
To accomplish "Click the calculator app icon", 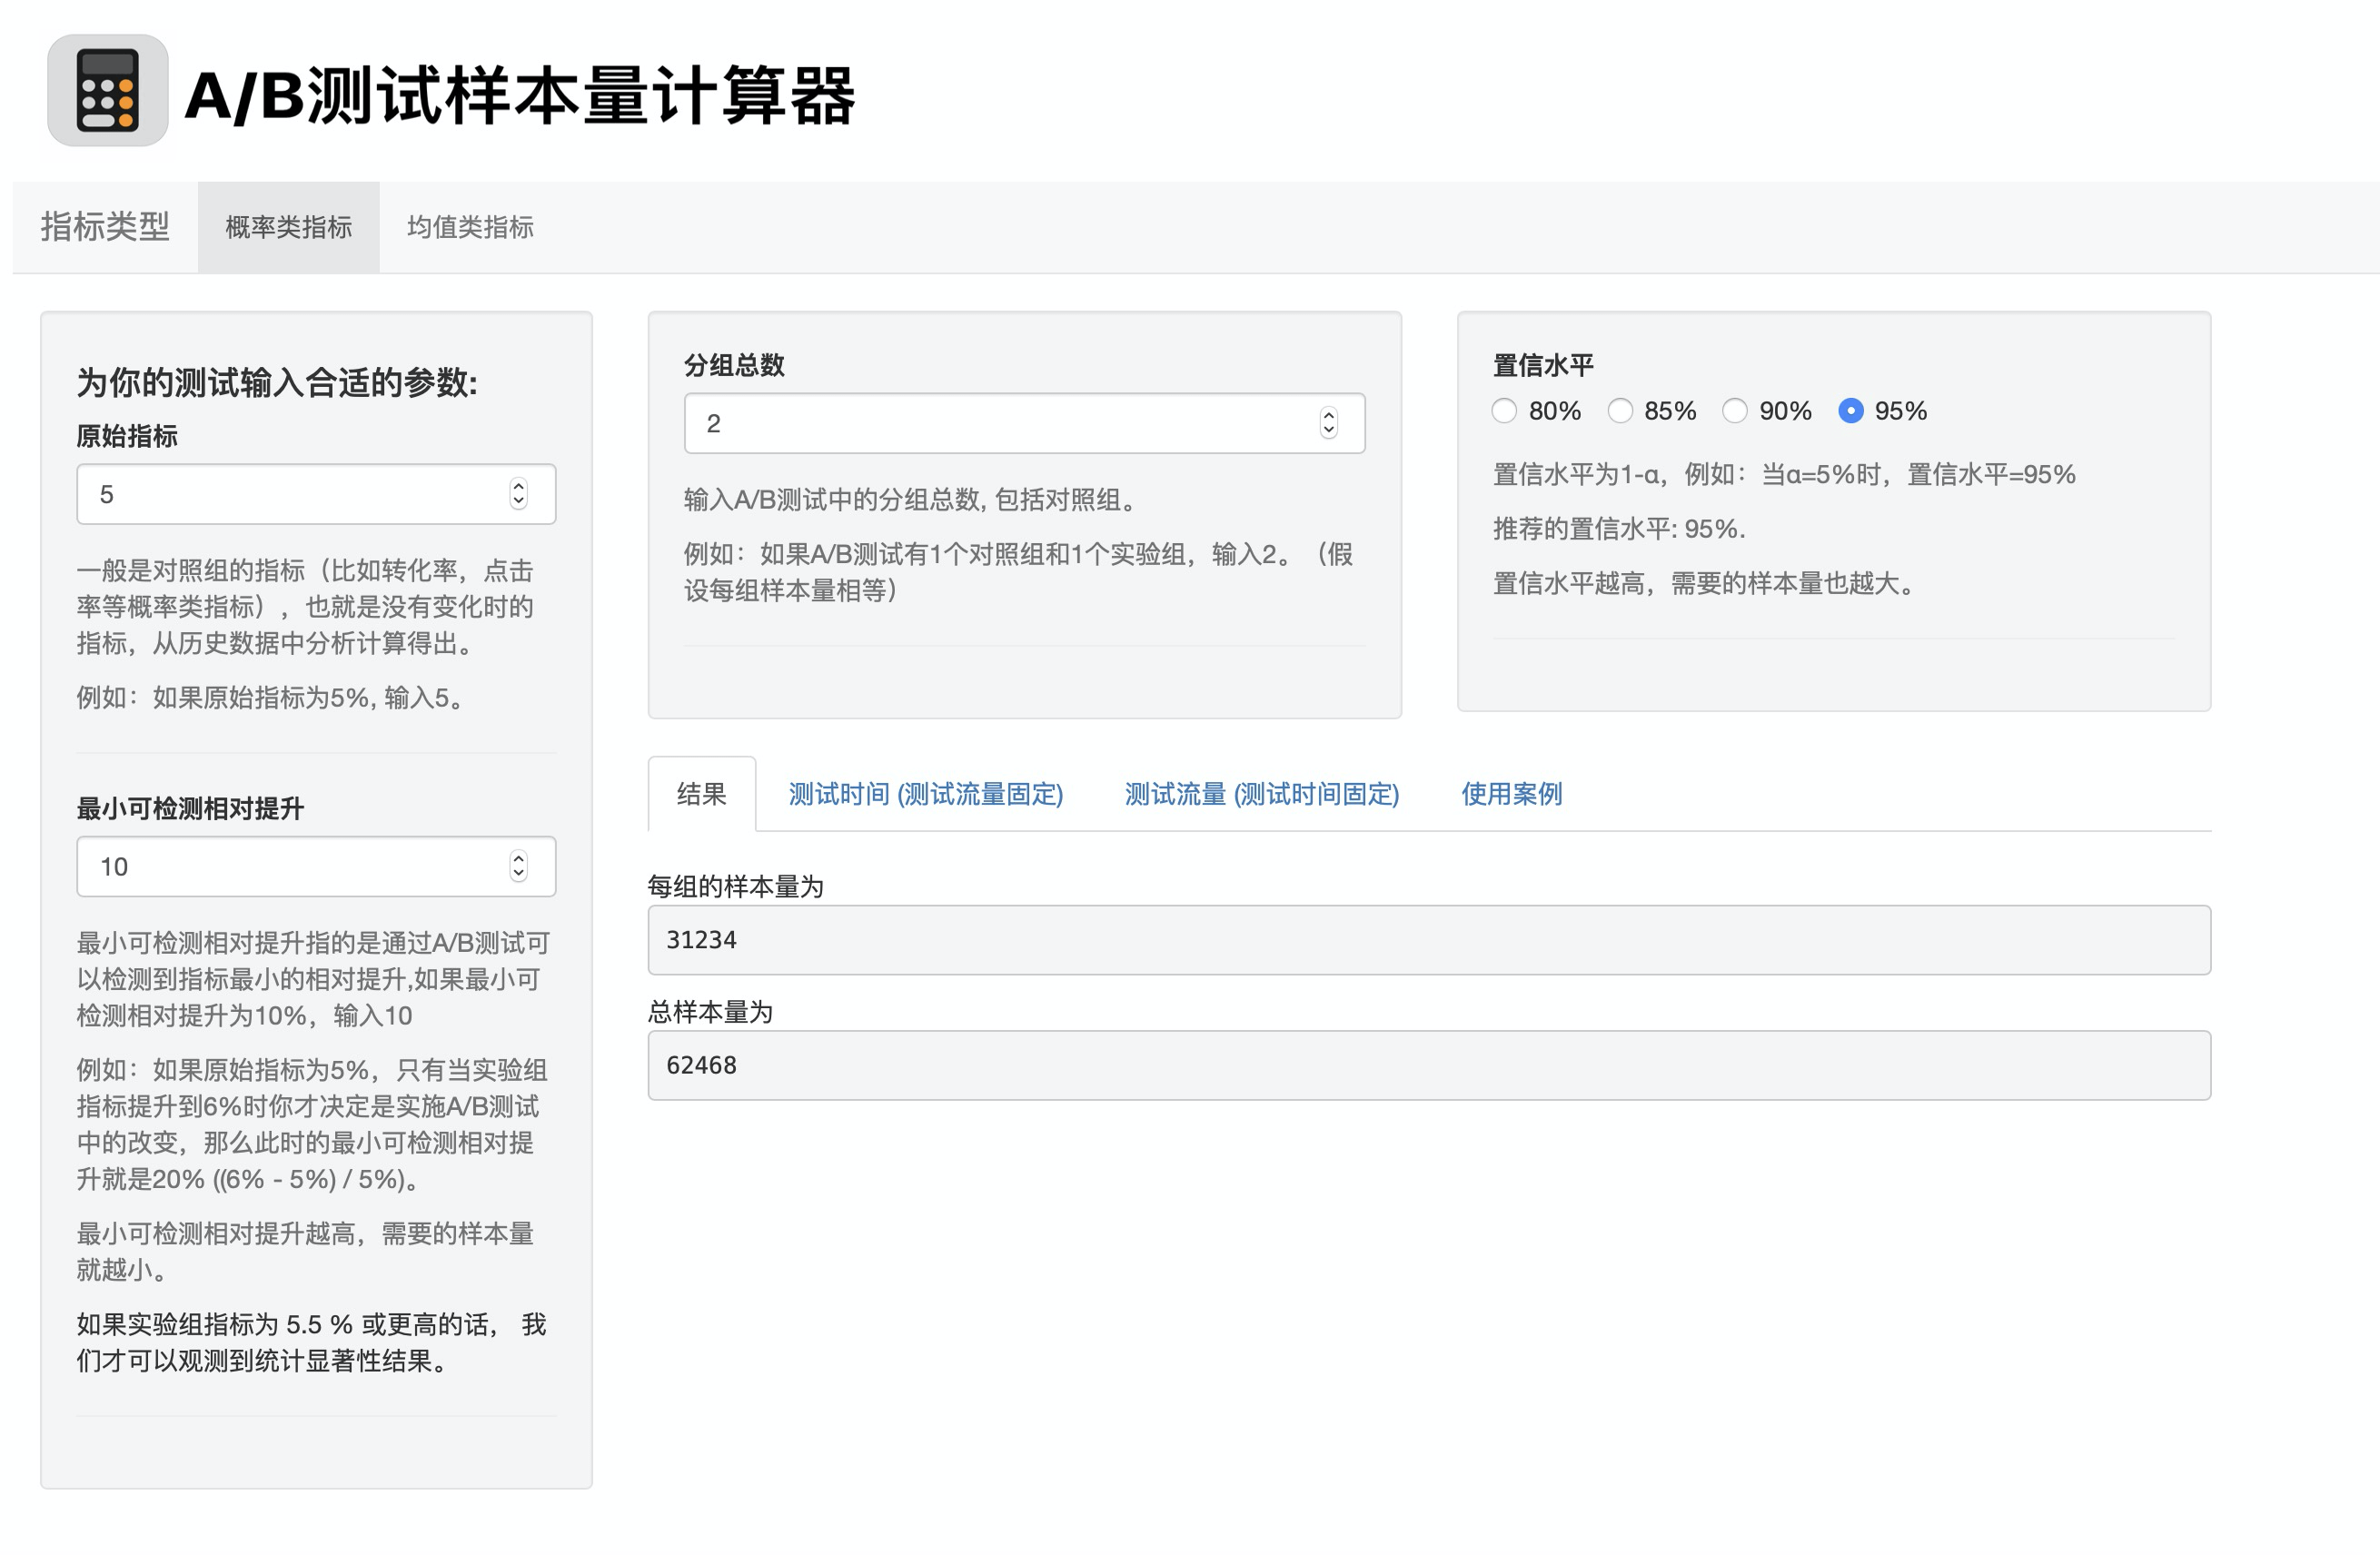I will point(107,91).
